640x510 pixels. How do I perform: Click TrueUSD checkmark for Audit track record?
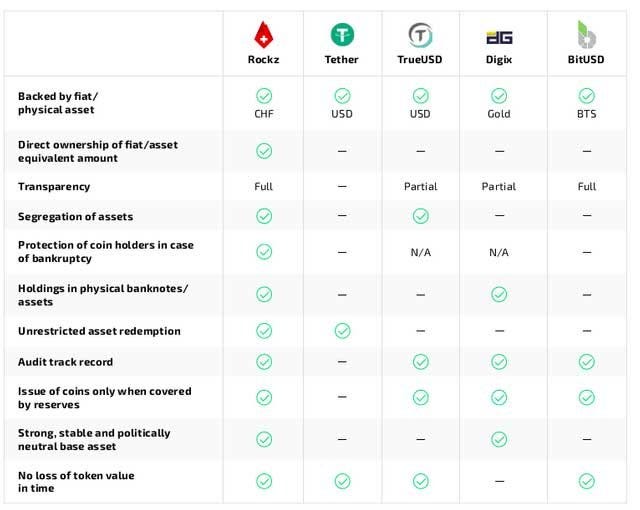click(420, 362)
